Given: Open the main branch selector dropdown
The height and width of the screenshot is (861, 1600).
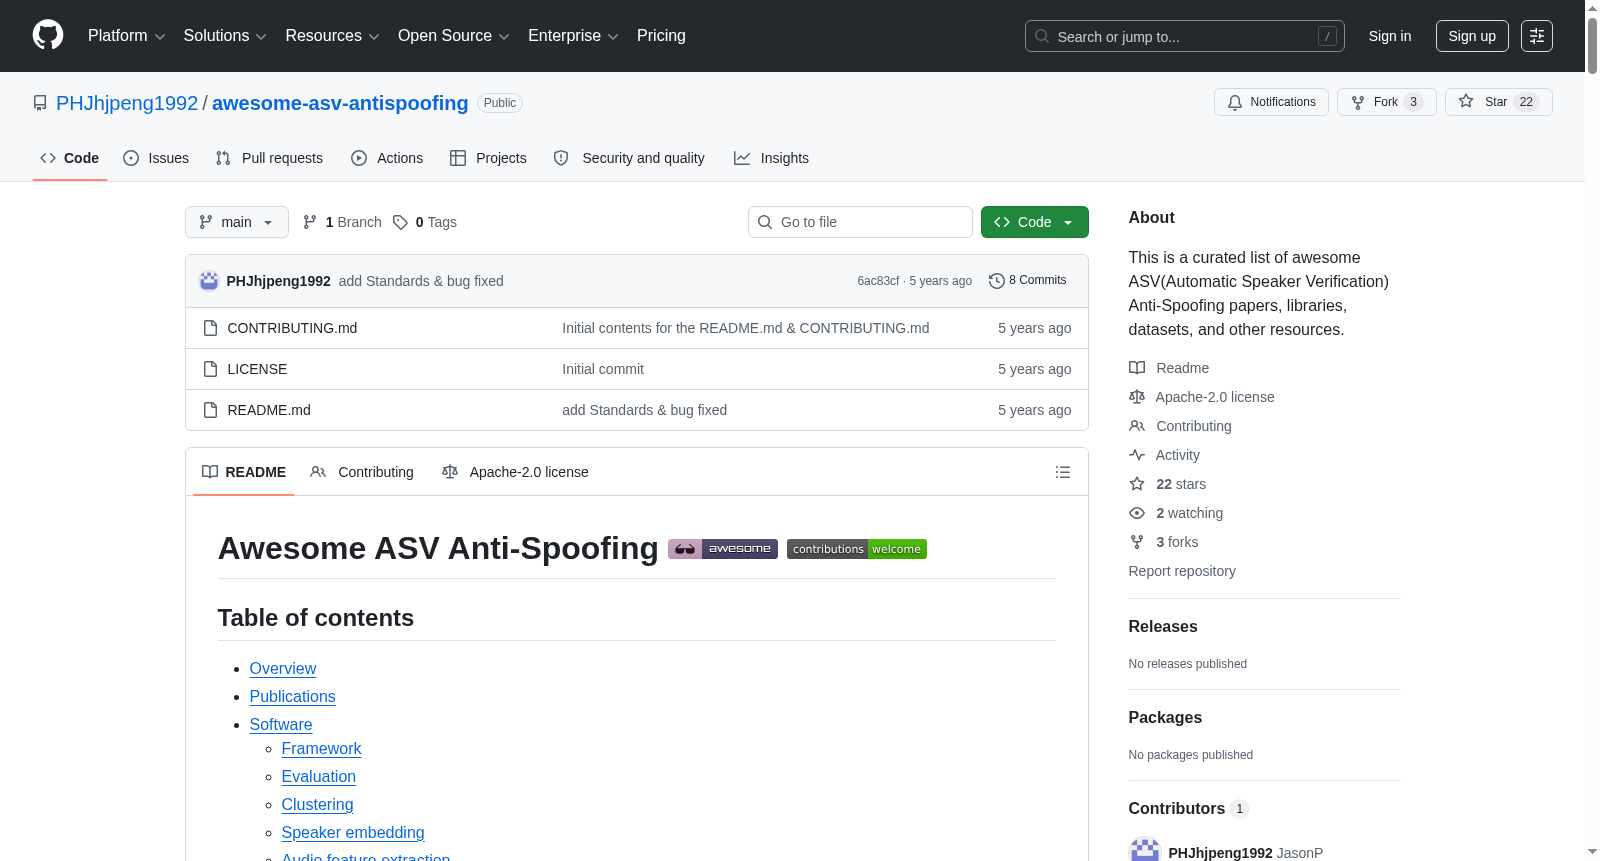Looking at the screenshot, I should tap(237, 222).
